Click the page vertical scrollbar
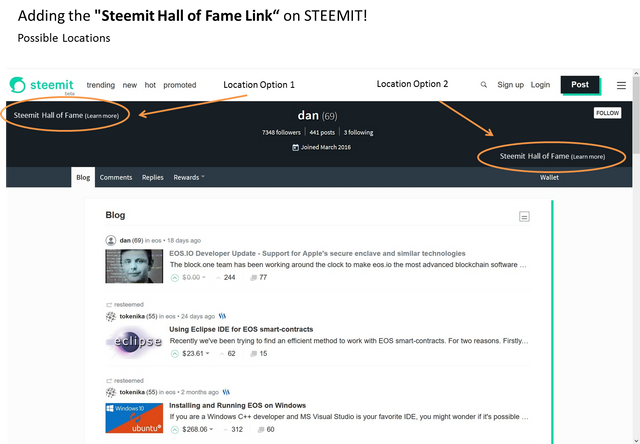This screenshot has width=640, height=444. coord(636,115)
